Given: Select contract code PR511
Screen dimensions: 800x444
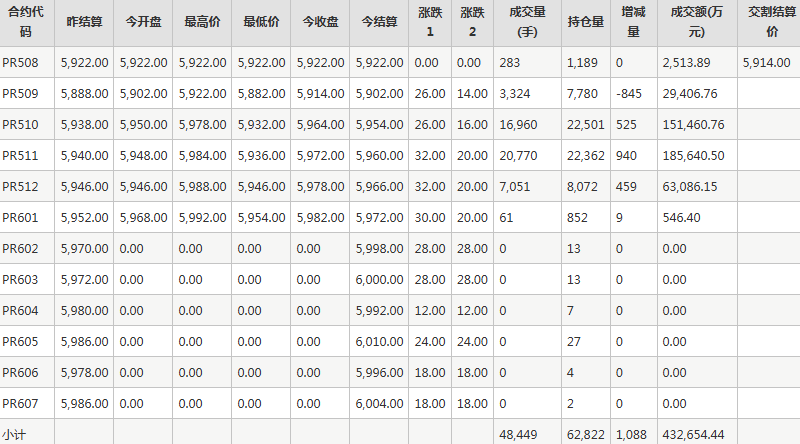Looking at the screenshot, I should pos(20,156).
